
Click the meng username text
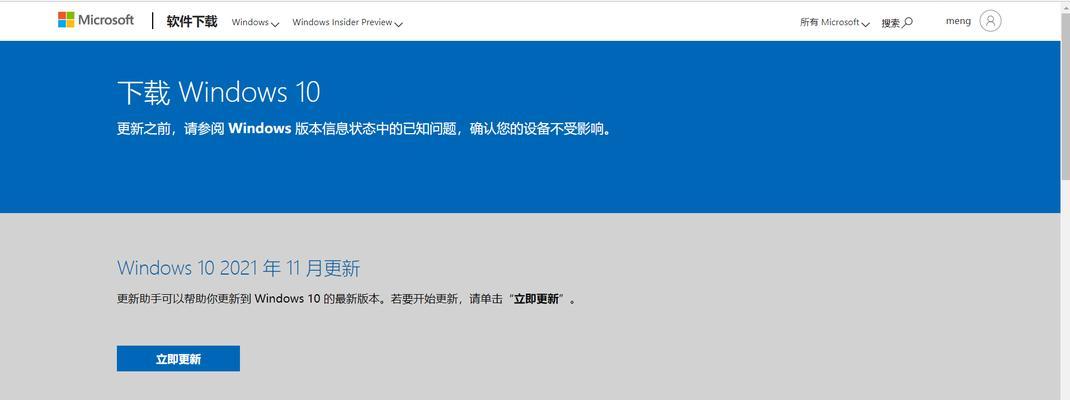pyautogui.click(x=958, y=21)
